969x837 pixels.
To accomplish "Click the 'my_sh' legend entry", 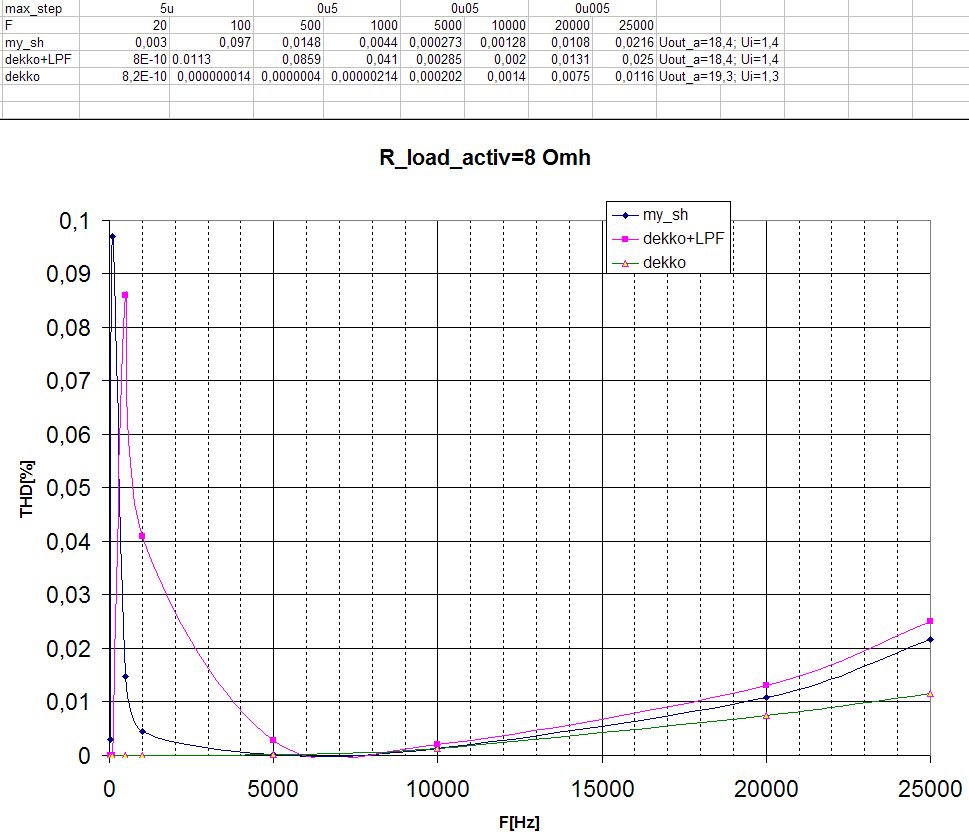I will coord(650,215).
